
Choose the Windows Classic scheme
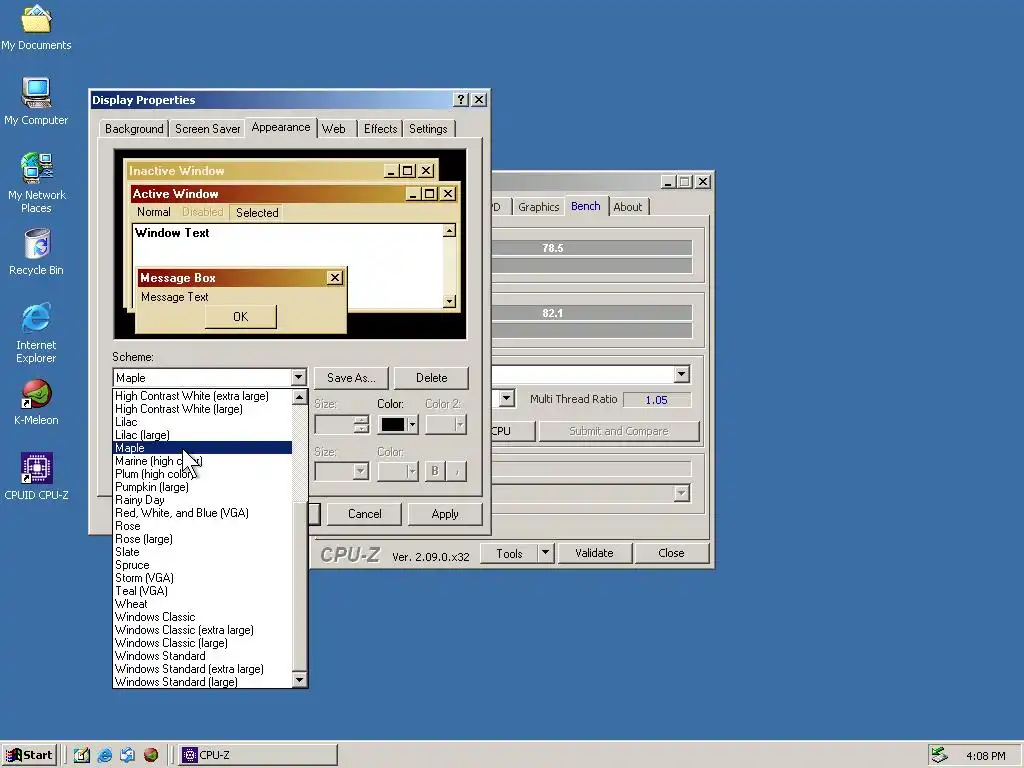pos(202,617)
